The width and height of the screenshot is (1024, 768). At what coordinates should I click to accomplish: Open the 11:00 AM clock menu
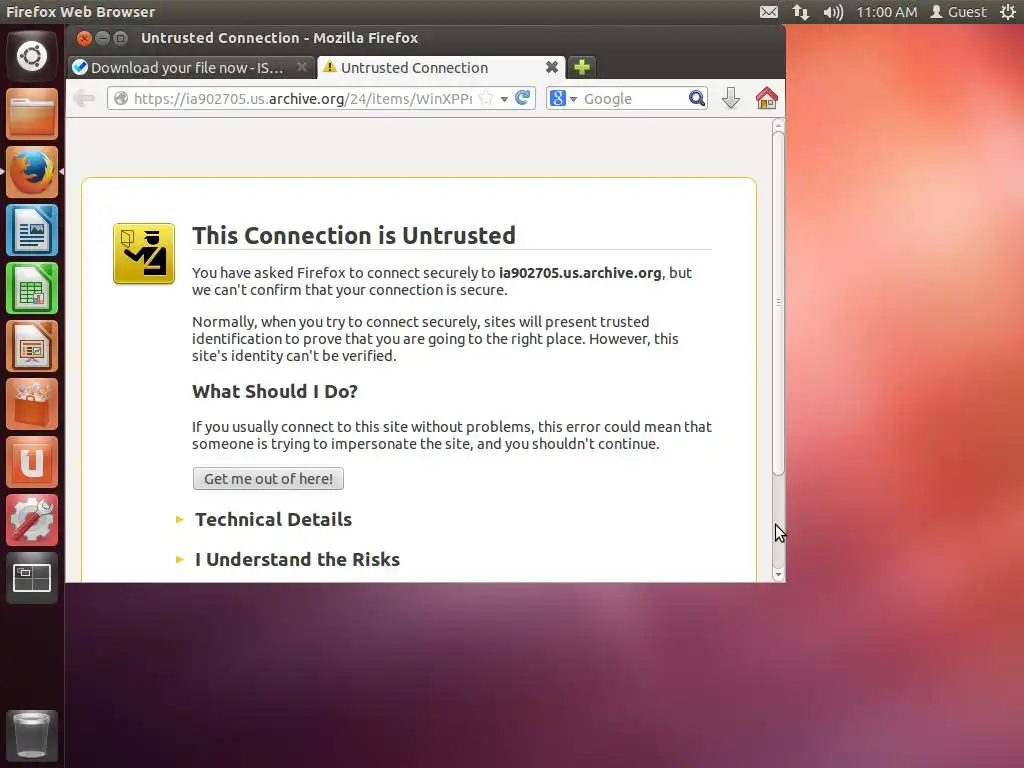click(886, 12)
